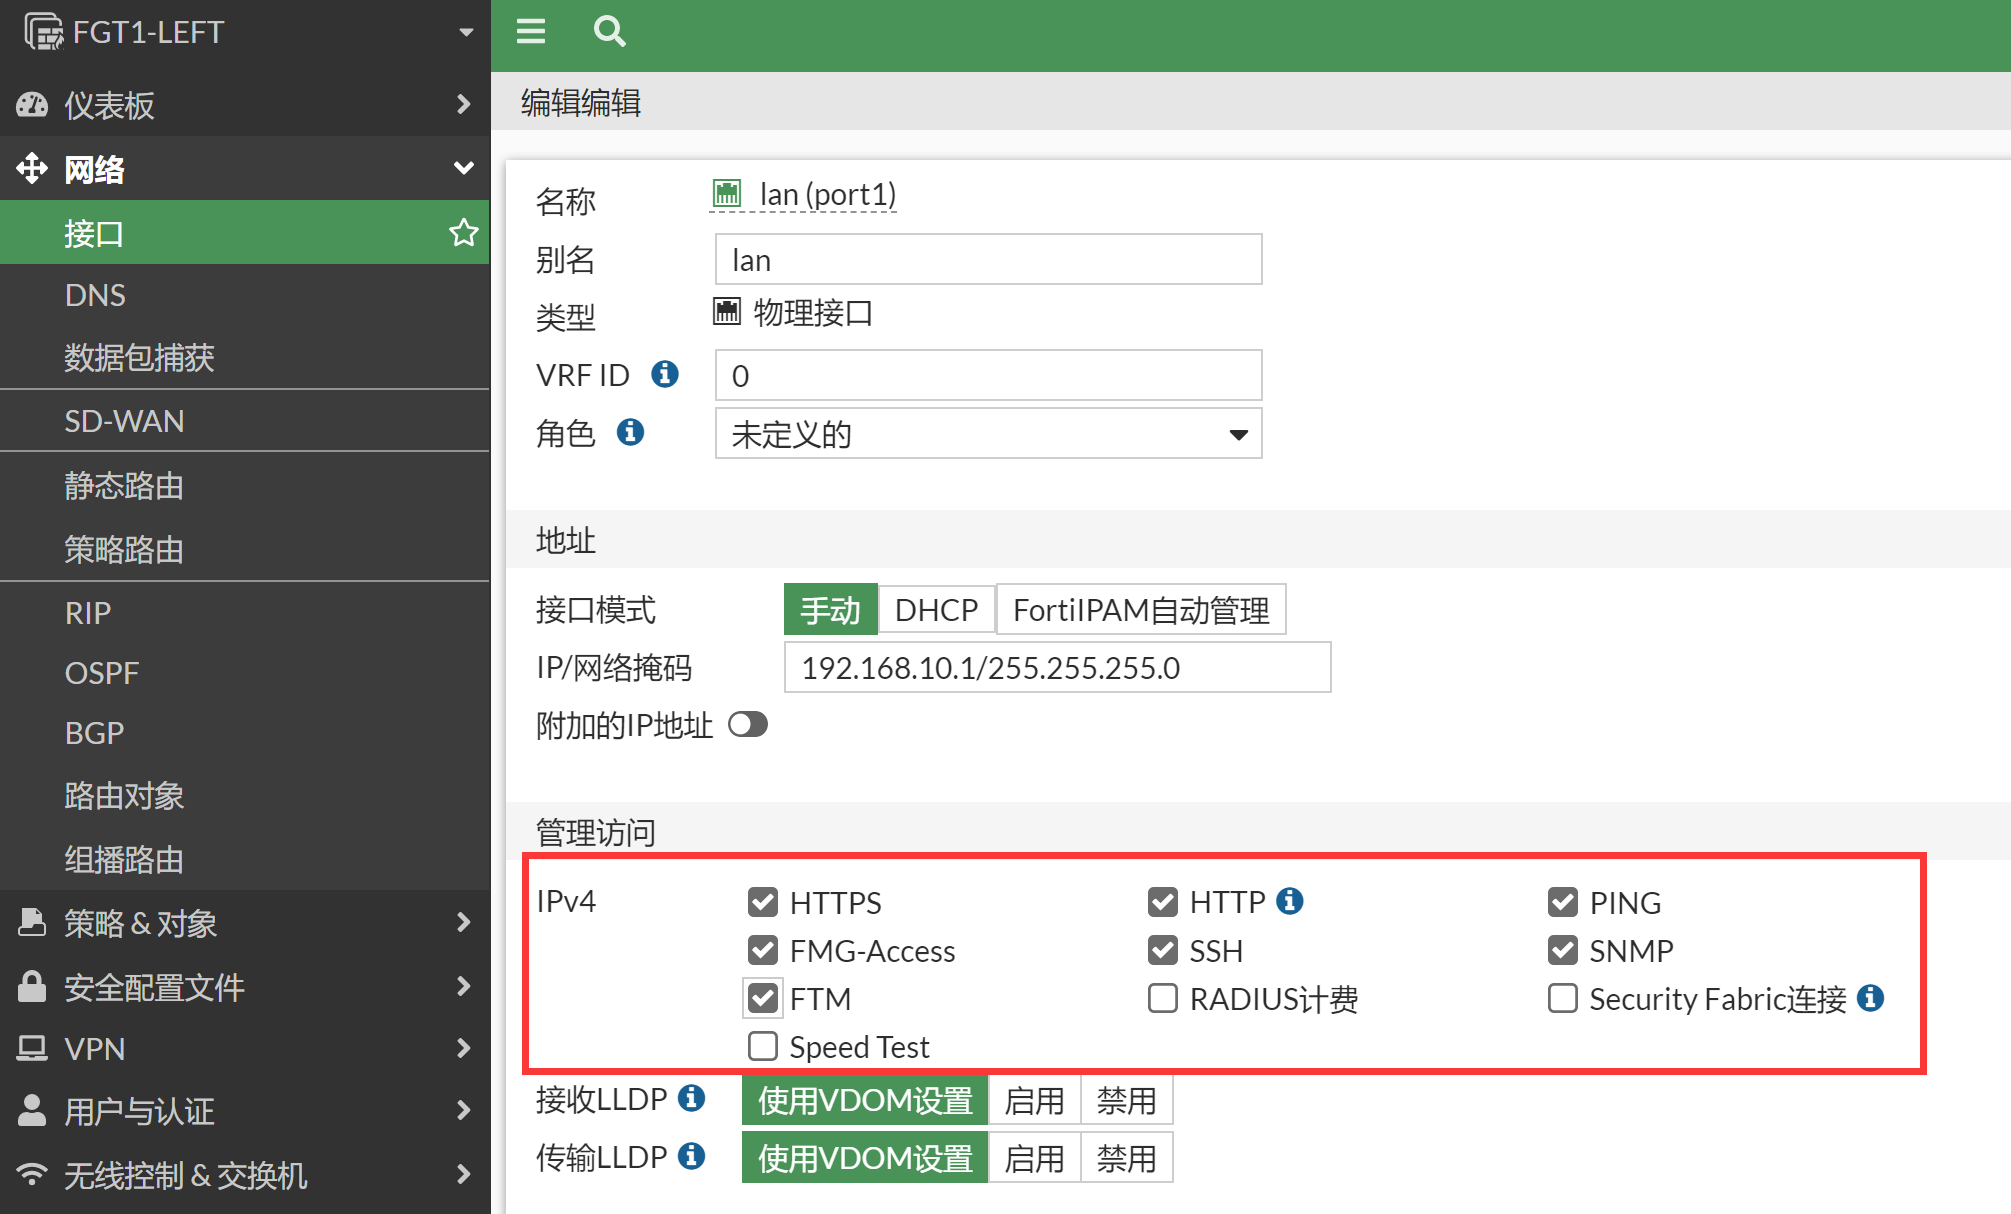Open the FGT1-LEFT device dropdown
Screen dimensions: 2011x1214
click(x=465, y=32)
